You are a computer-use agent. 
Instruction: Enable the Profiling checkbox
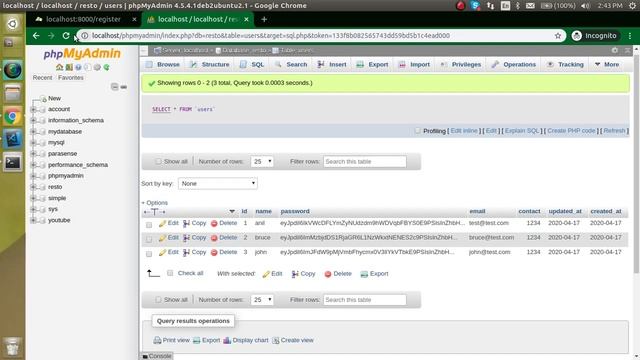pos(417,131)
